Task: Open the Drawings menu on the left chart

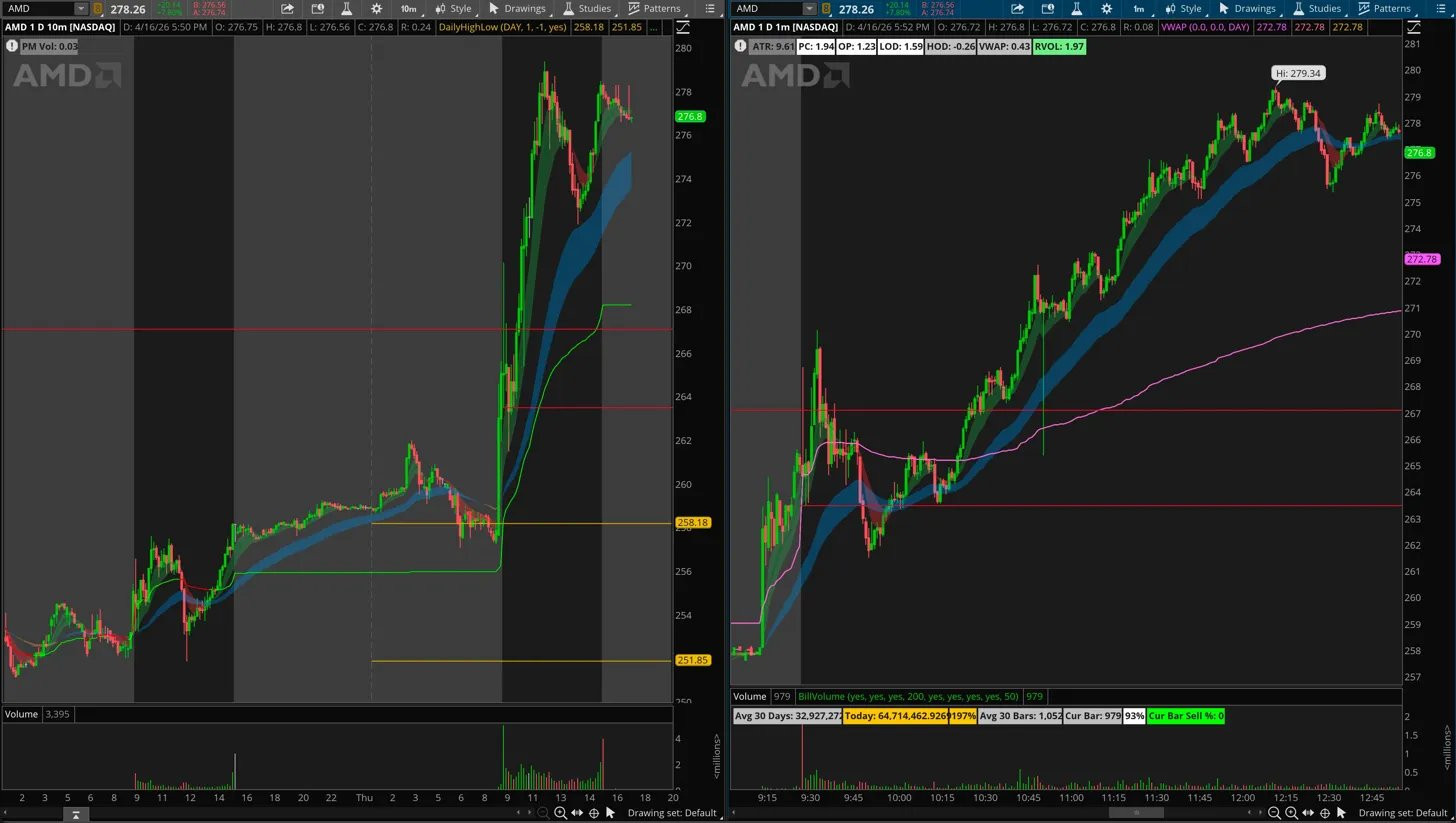Action: pyautogui.click(x=516, y=8)
